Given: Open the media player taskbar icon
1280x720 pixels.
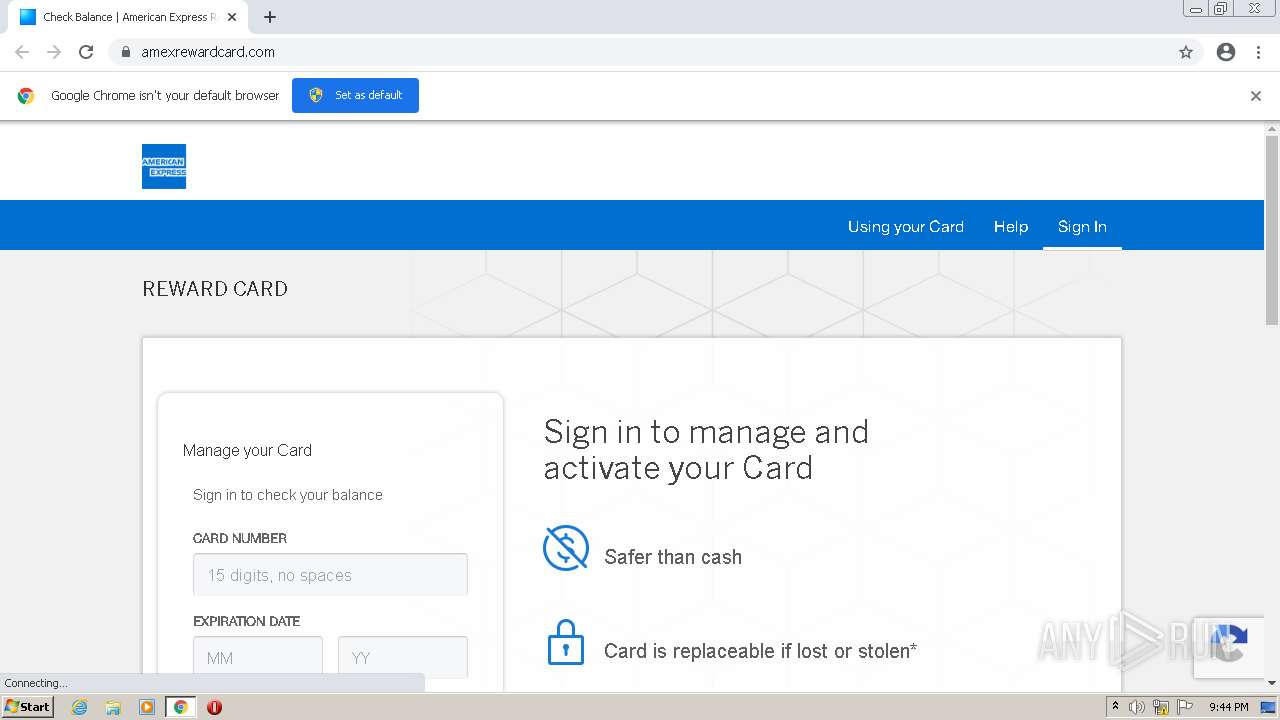Looking at the screenshot, I should point(147,707).
